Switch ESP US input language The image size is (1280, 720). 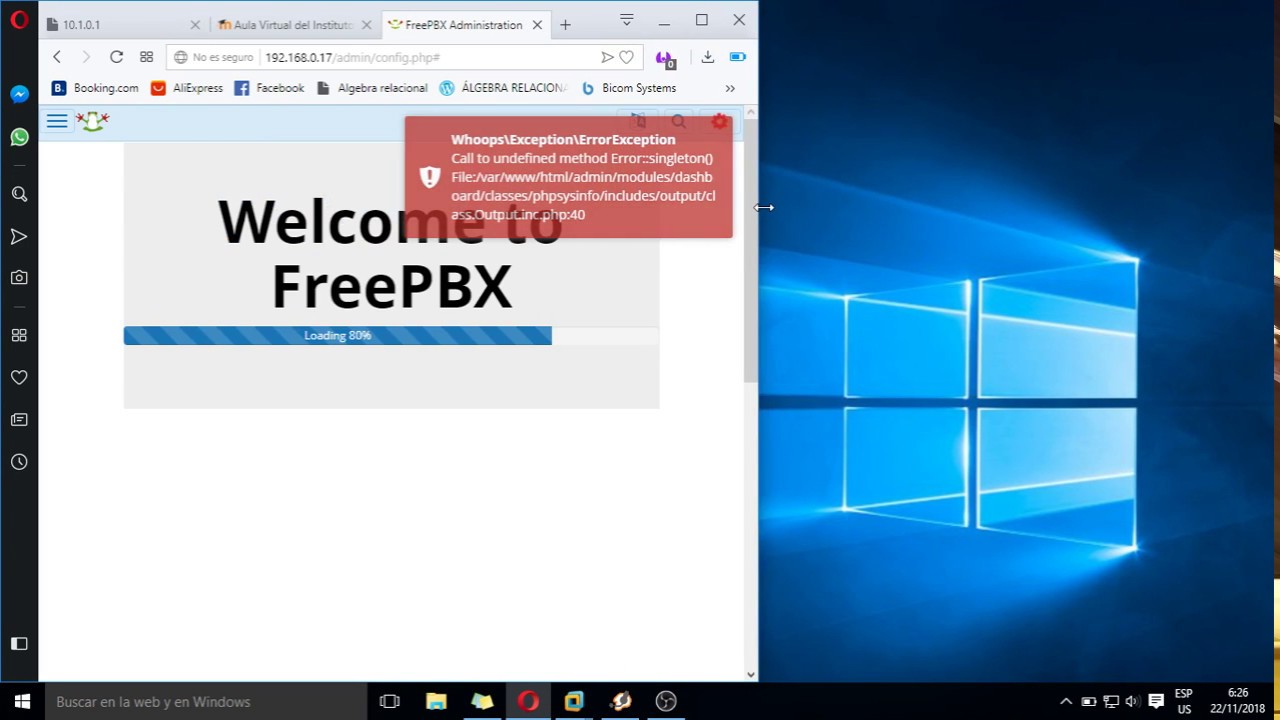coord(1184,701)
